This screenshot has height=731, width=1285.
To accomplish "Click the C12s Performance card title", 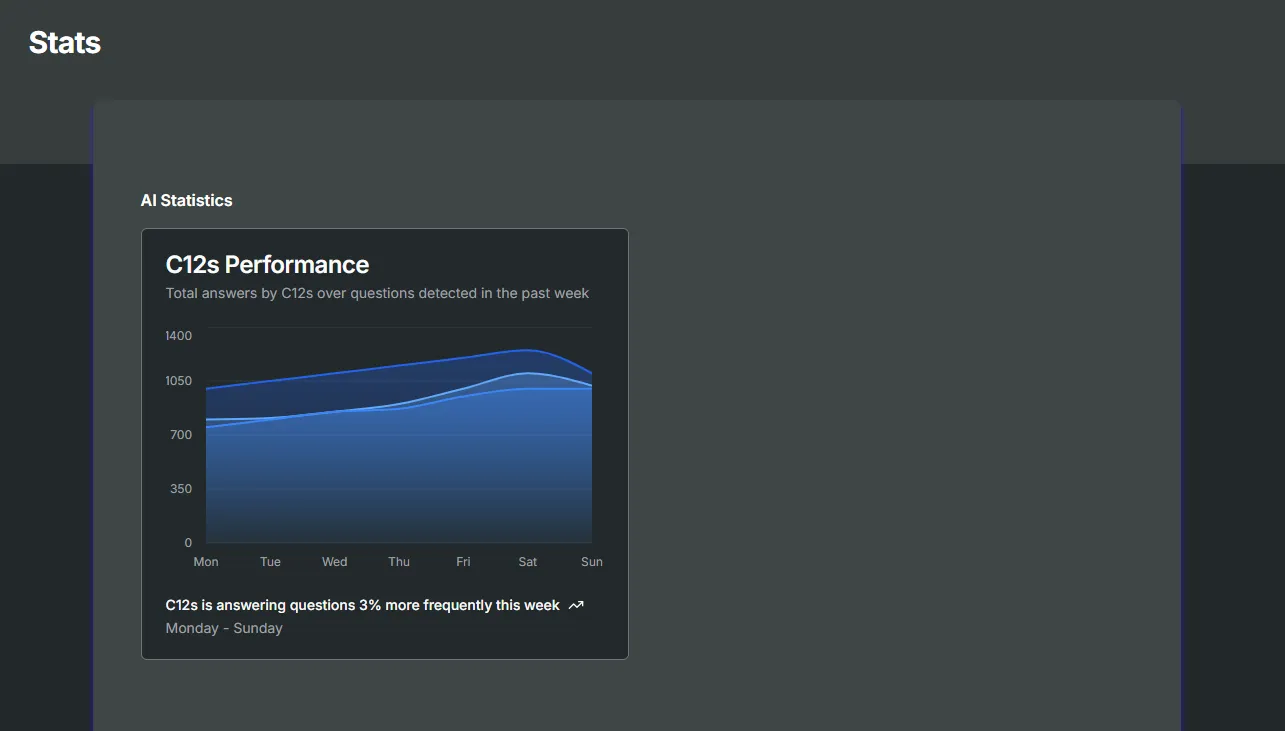I will click(x=267, y=264).
